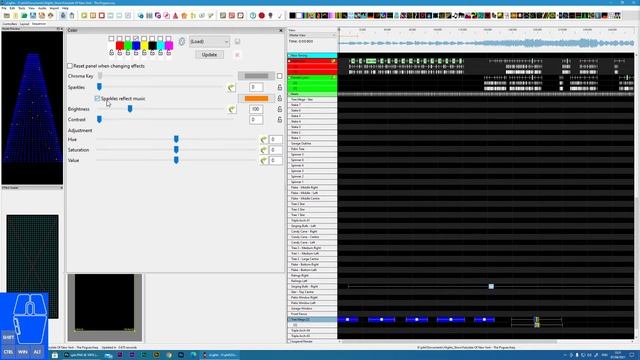
Task: Click the play sequence toolbar icon
Action: coord(84,16)
